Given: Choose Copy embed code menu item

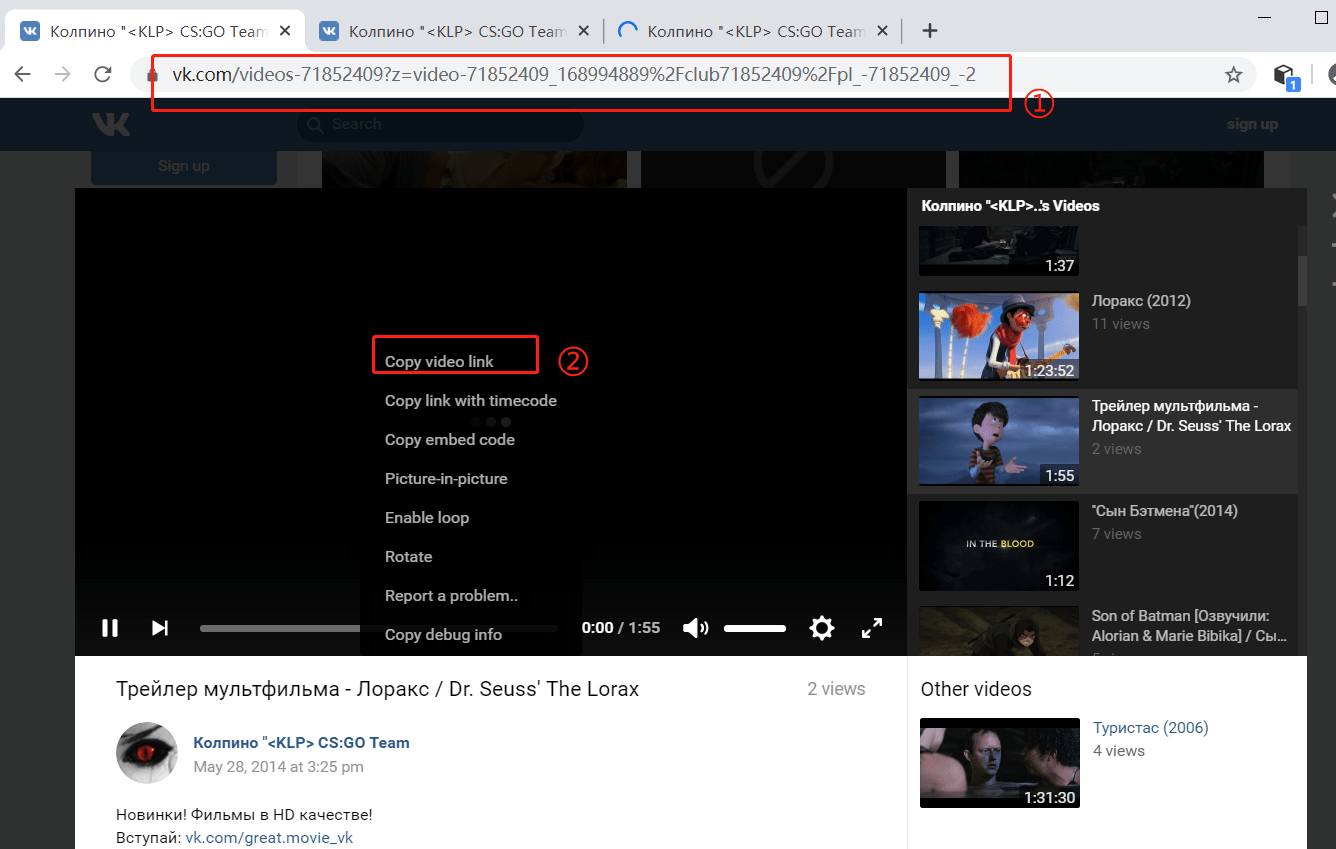Looking at the screenshot, I should coord(450,439).
